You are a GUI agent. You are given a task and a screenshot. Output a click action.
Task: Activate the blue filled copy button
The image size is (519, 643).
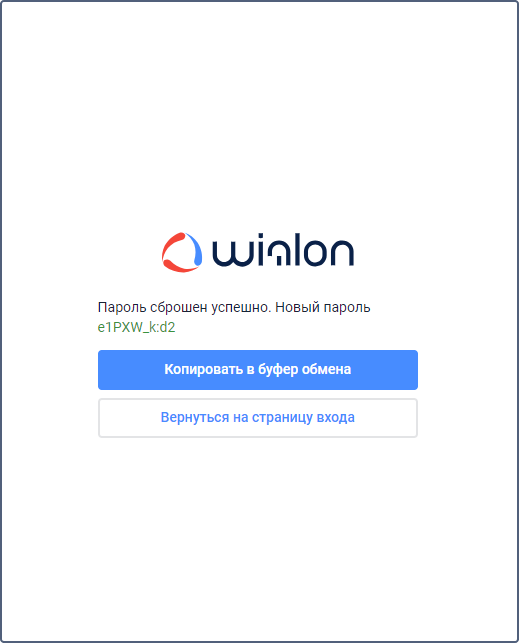pos(258,369)
